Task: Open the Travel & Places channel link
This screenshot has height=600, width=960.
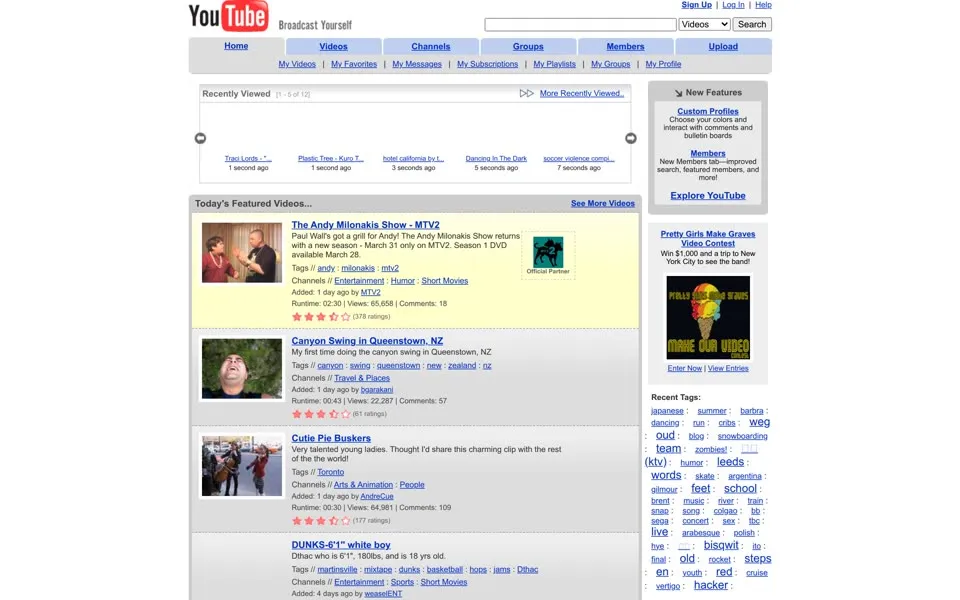Action: (x=362, y=378)
